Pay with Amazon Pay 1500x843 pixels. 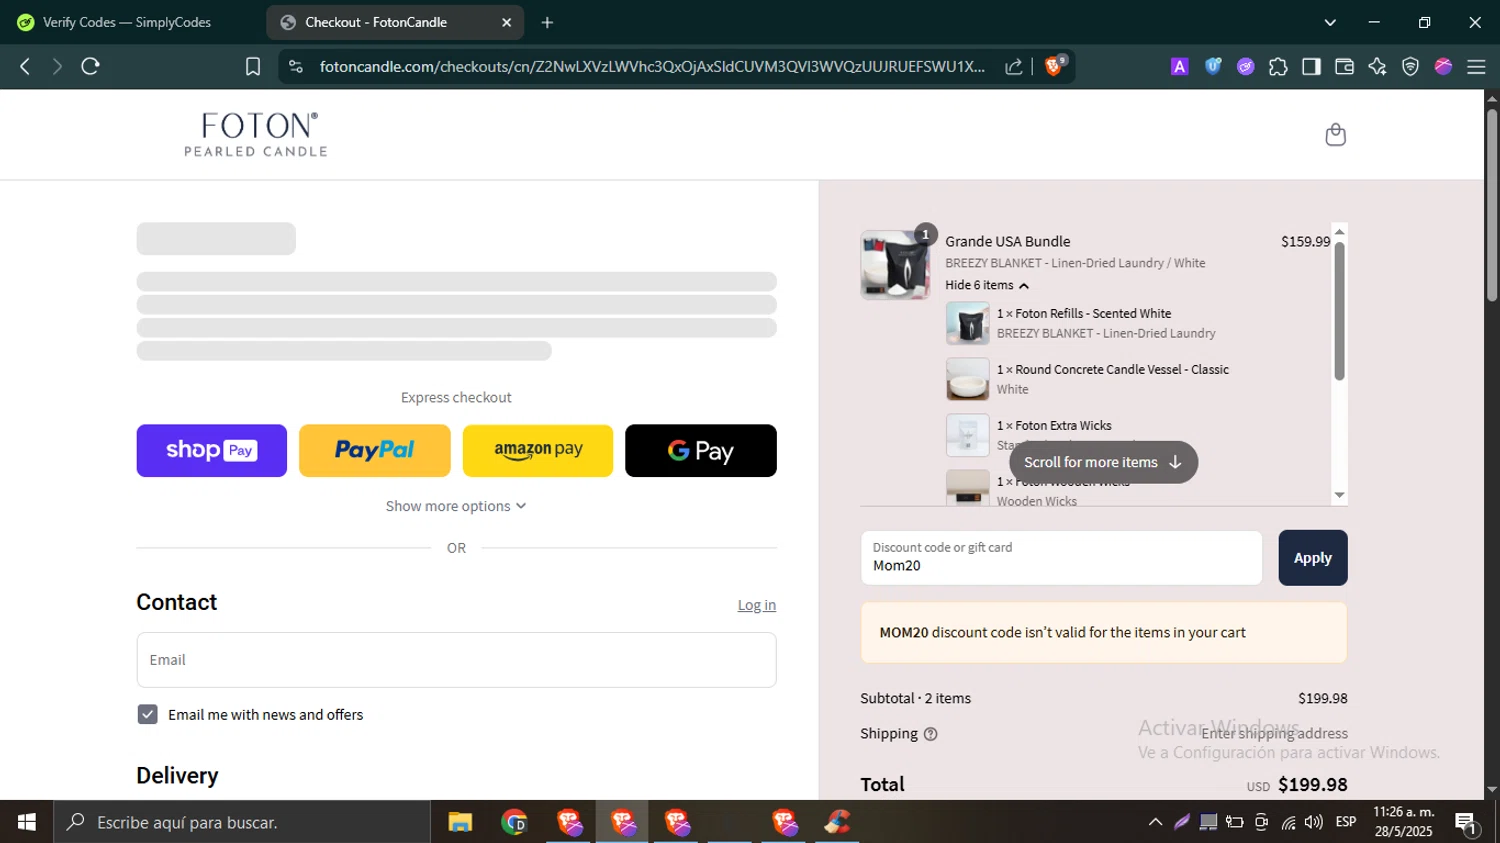538,450
